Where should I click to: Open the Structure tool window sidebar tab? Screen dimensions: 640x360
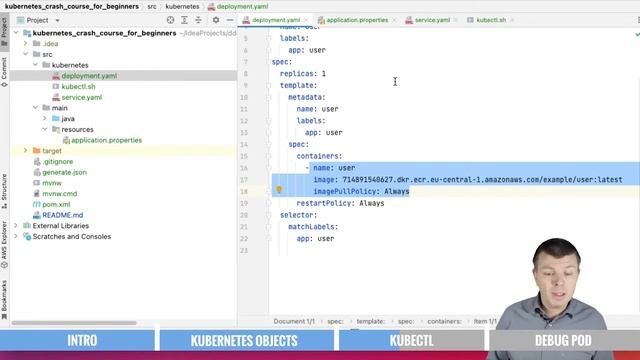click(4, 191)
